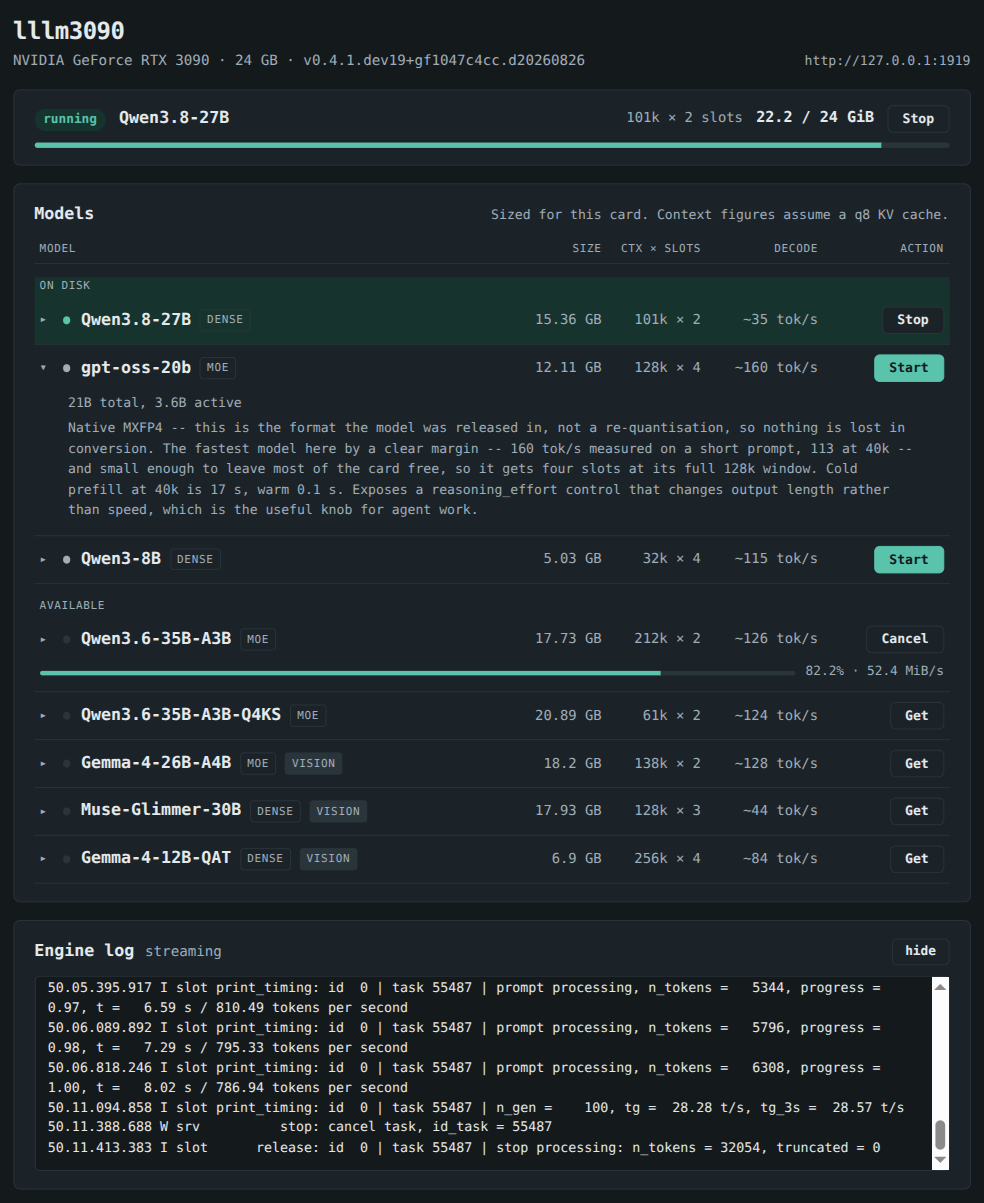
Task: Stop Qwen3.8-27B in the models table
Action: pyautogui.click(x=912, y=320)
